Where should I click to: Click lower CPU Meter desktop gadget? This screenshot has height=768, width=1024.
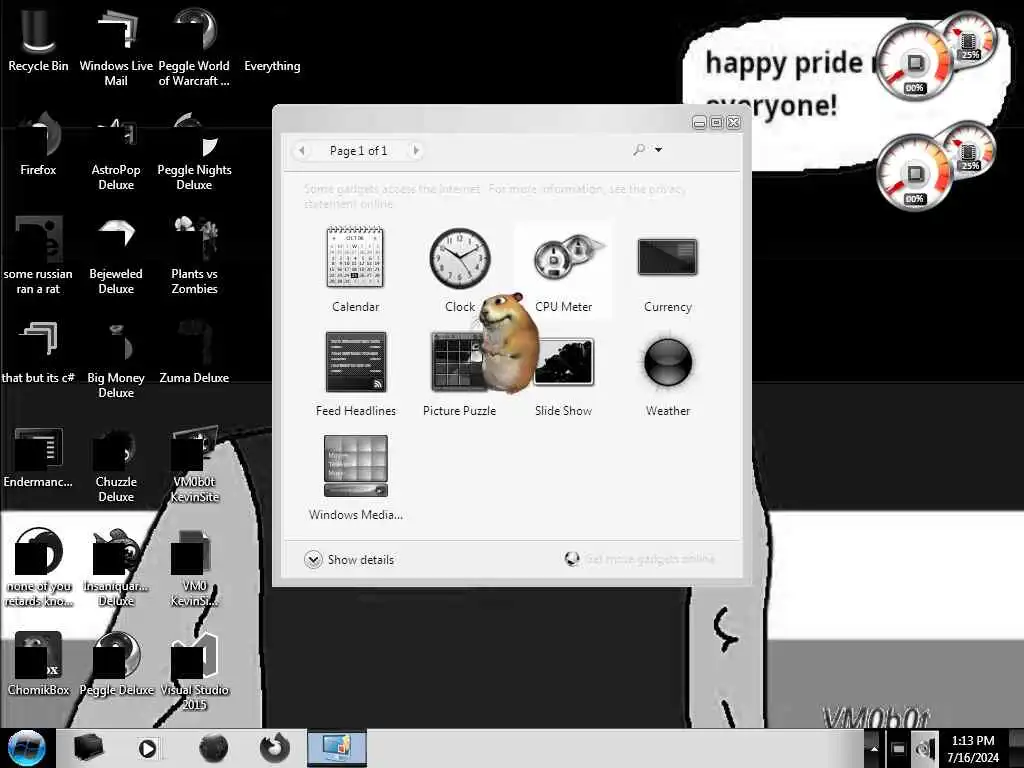(x=934, y=166)
